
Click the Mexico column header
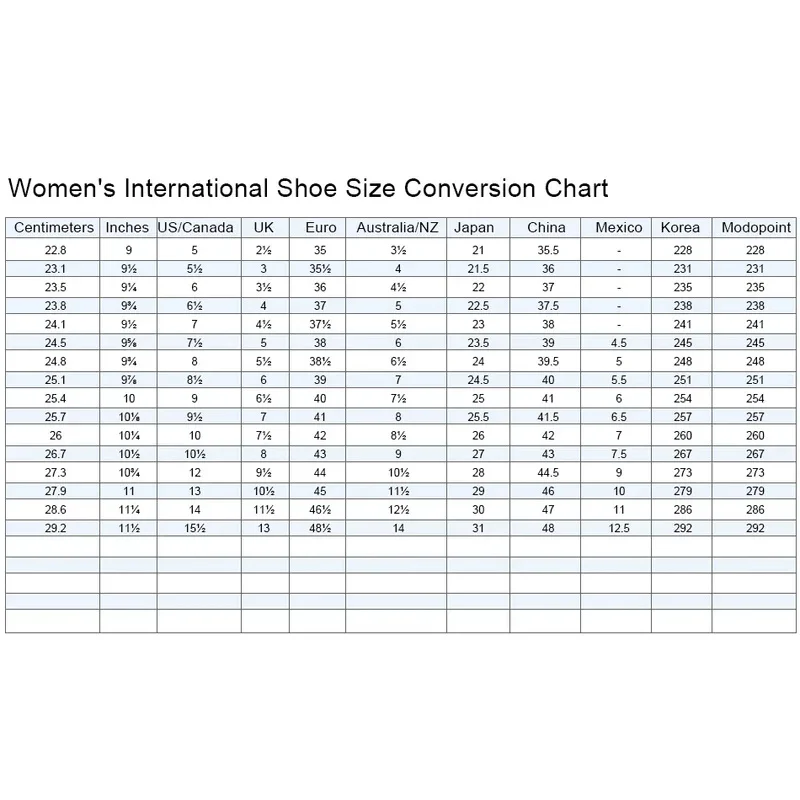click(x=618, y=227)
